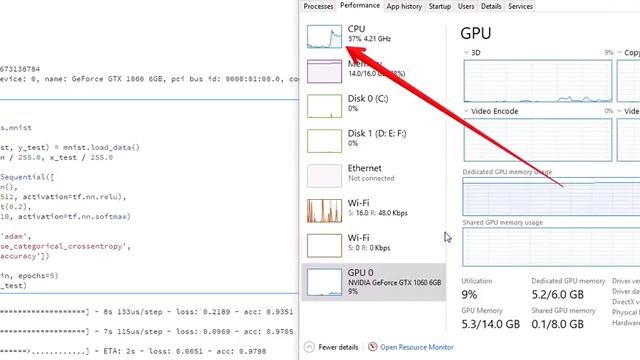Screen dimensions: 640x360
Task: Click the Fewer details chevron icon
Action: [x=309, y=347]
